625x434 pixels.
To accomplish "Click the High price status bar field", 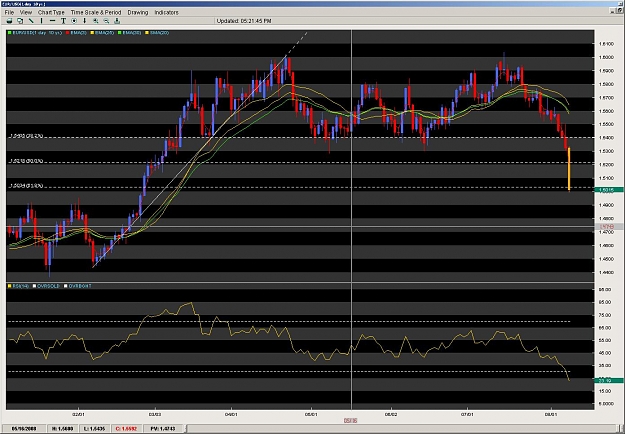I will [61, 428].
